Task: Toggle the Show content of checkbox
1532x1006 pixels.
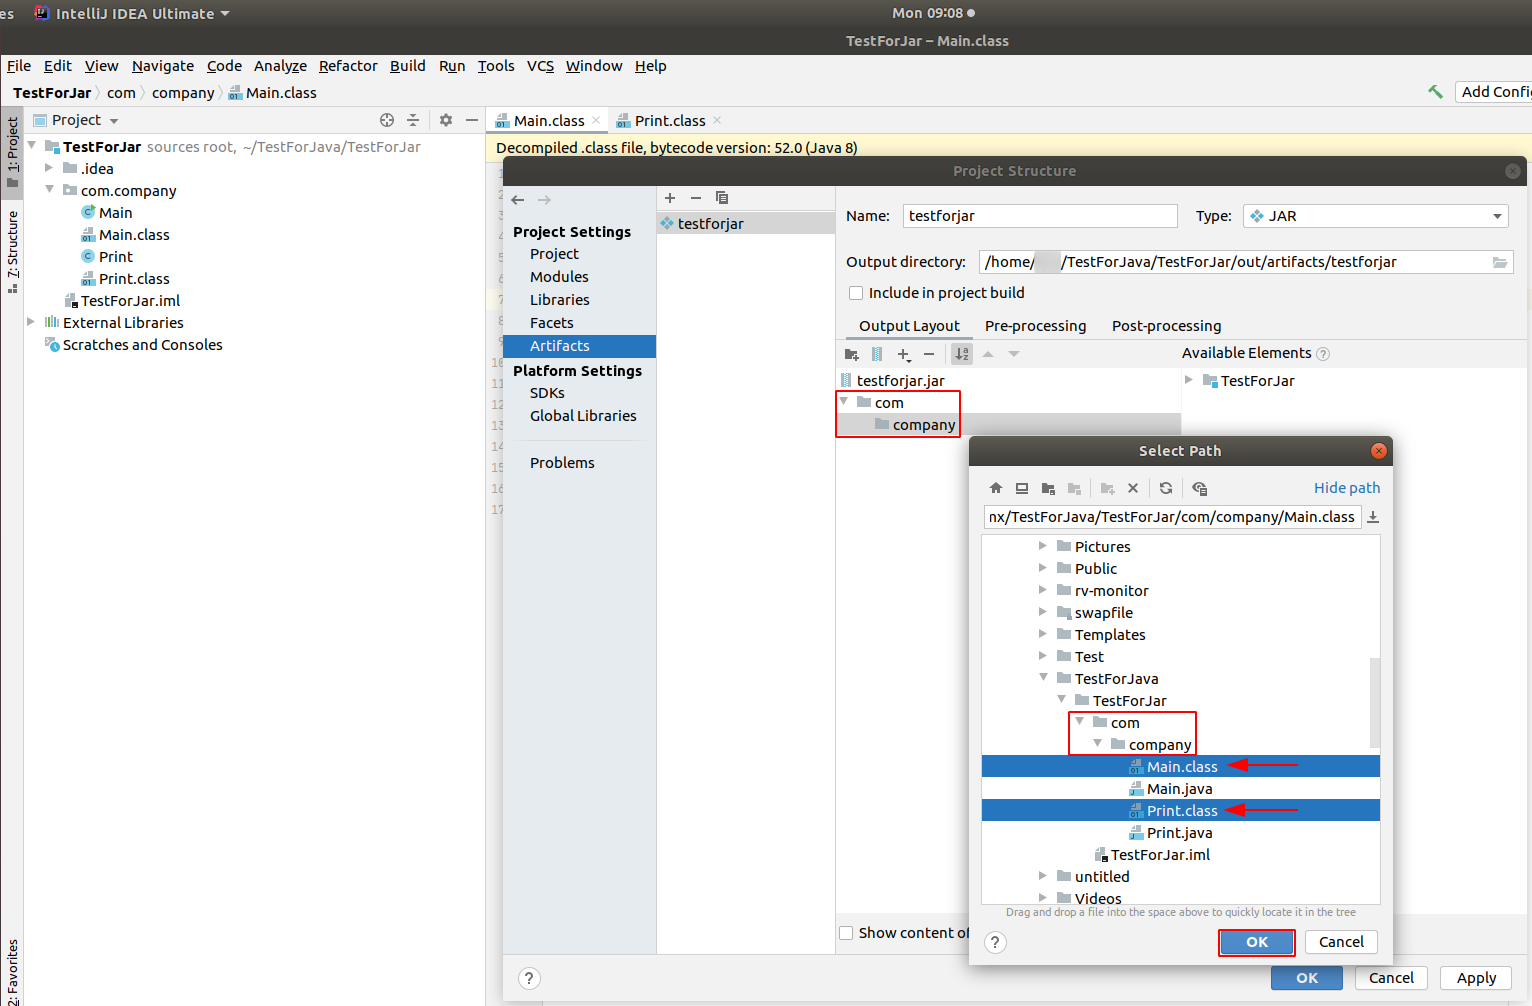Action: [x=846, y=933]
